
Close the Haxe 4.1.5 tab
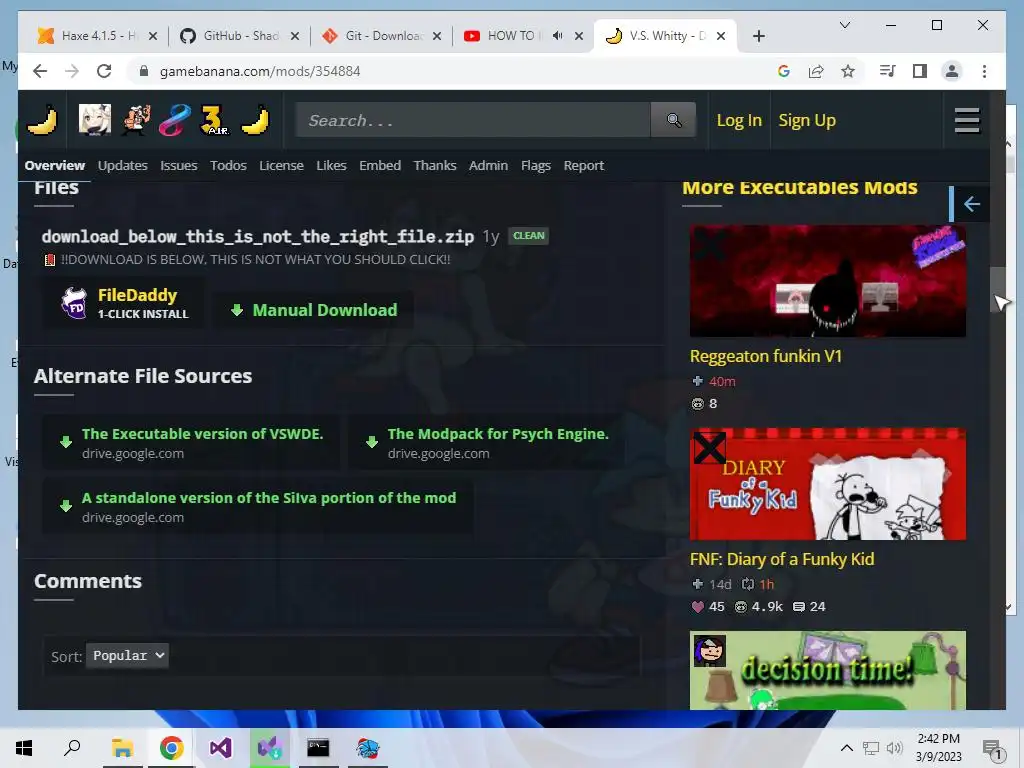[x=153, y=36]
